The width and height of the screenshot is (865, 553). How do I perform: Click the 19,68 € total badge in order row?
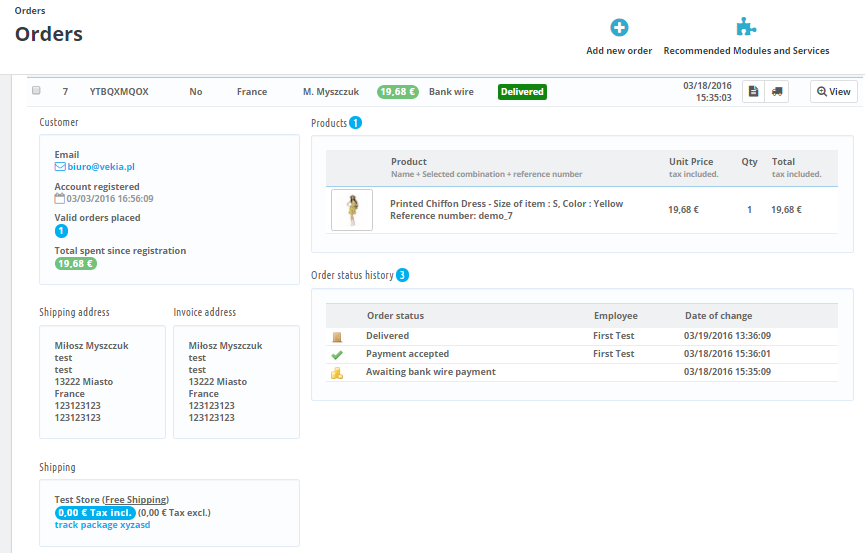click(397, 92)
